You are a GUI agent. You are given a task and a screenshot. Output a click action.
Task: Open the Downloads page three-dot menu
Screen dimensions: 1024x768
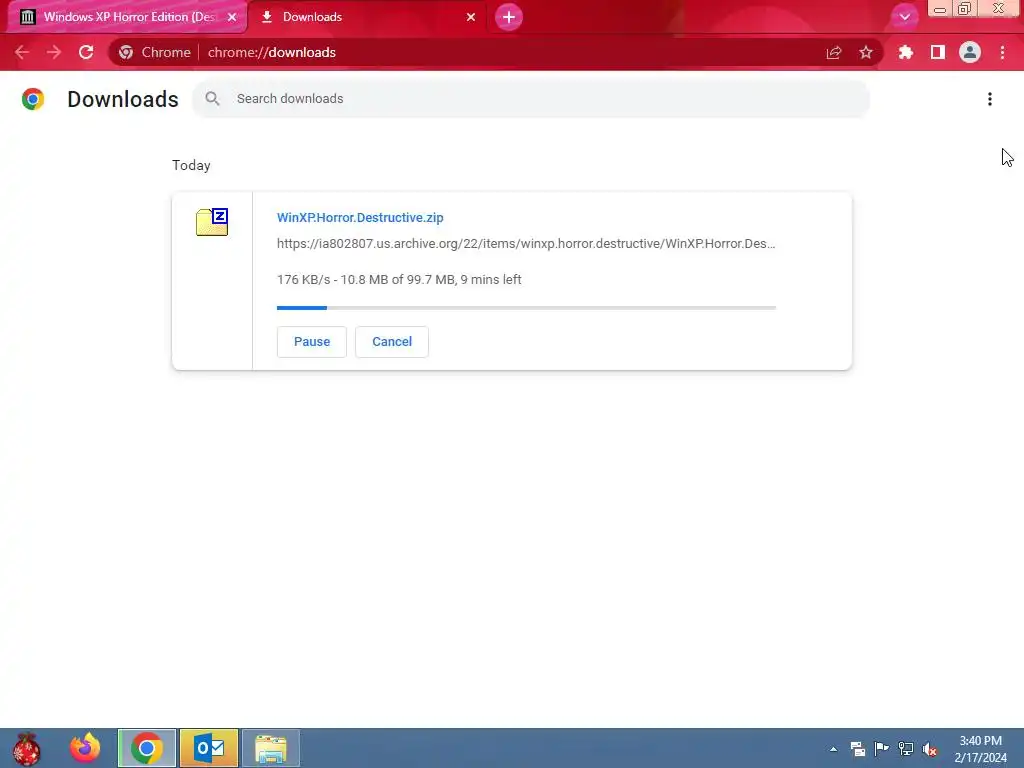(990, 99)
